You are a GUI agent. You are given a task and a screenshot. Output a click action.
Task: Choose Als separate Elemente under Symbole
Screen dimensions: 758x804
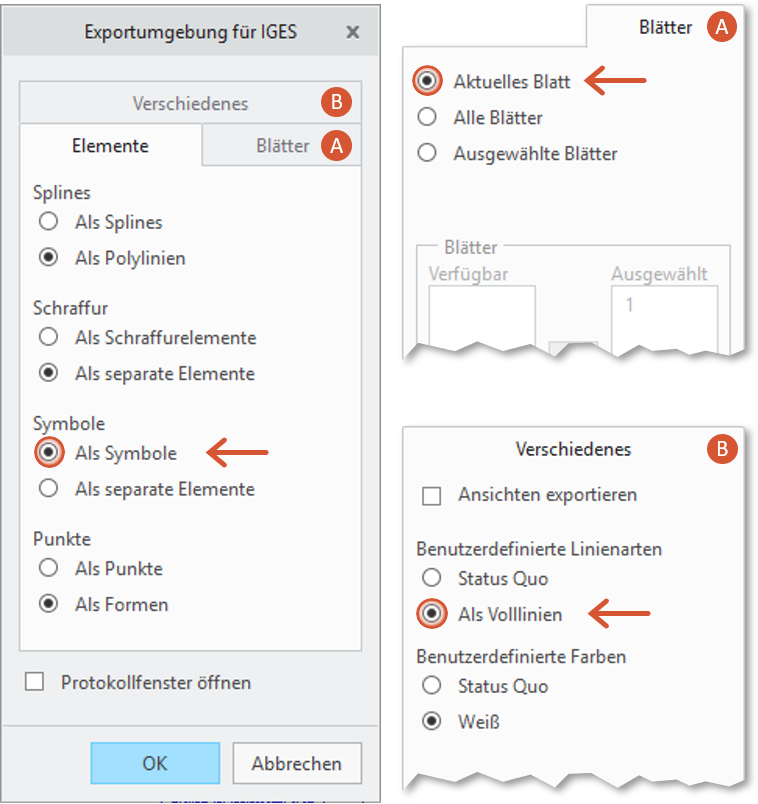(49, 488)
